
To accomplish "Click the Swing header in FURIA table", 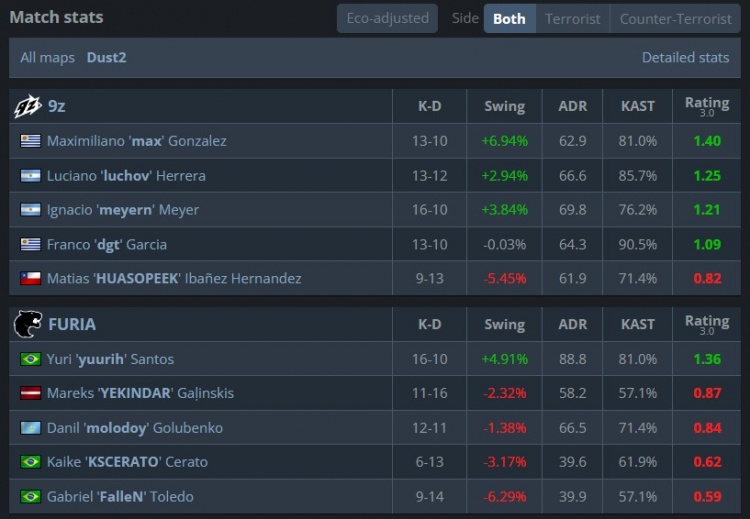I will tap(505, 324).
